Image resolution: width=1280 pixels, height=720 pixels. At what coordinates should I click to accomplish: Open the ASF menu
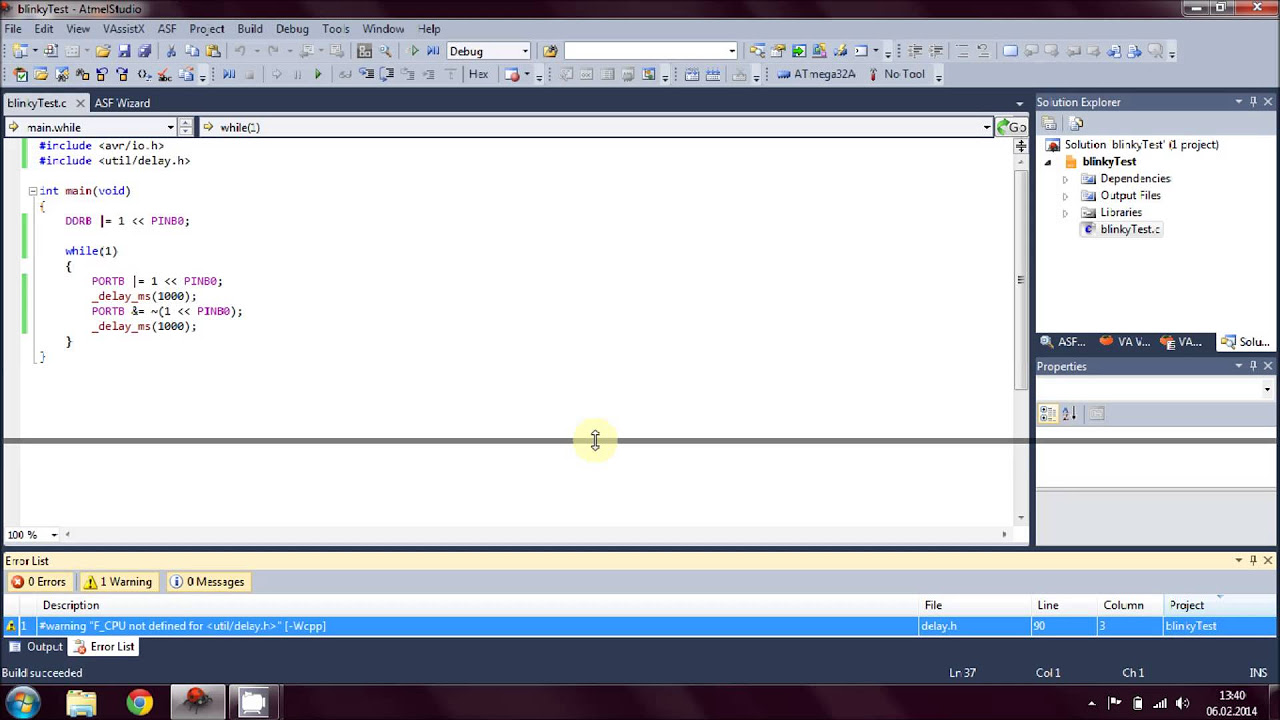[167, 29]
